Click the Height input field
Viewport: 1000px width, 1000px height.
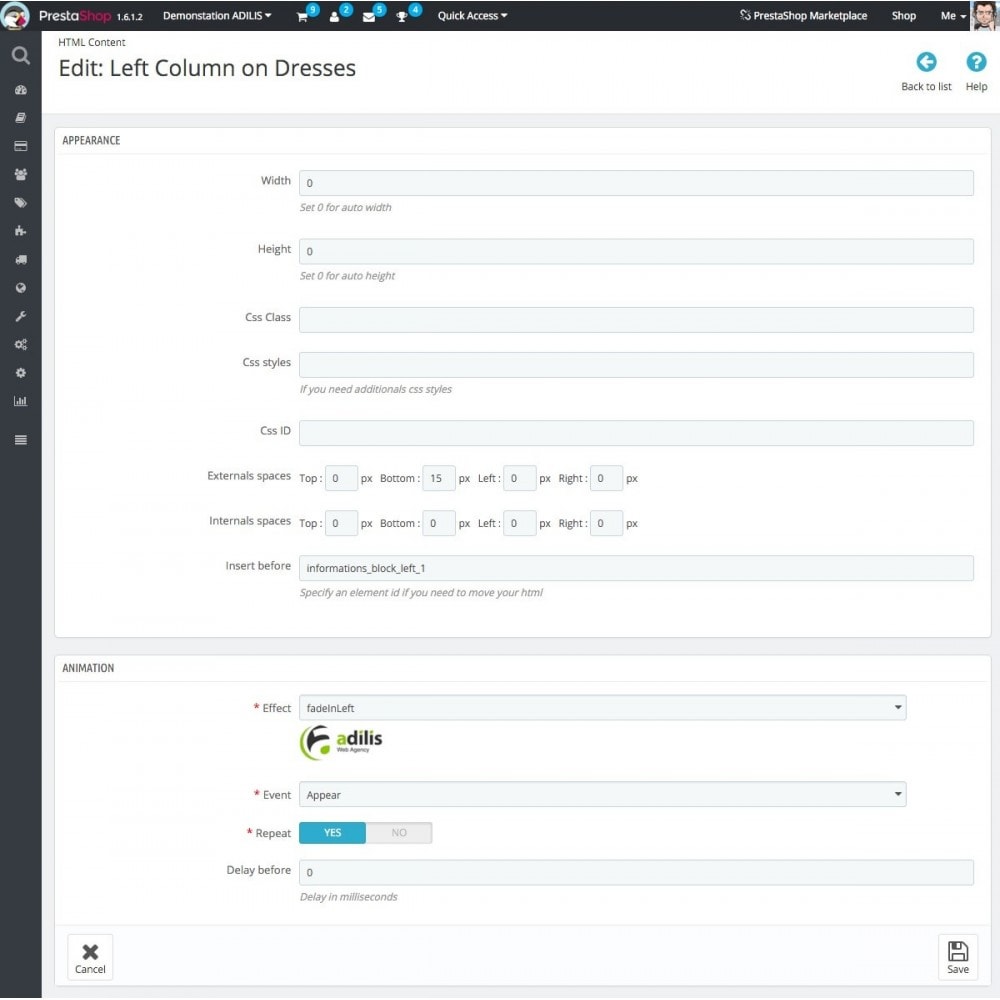(636, 251)
